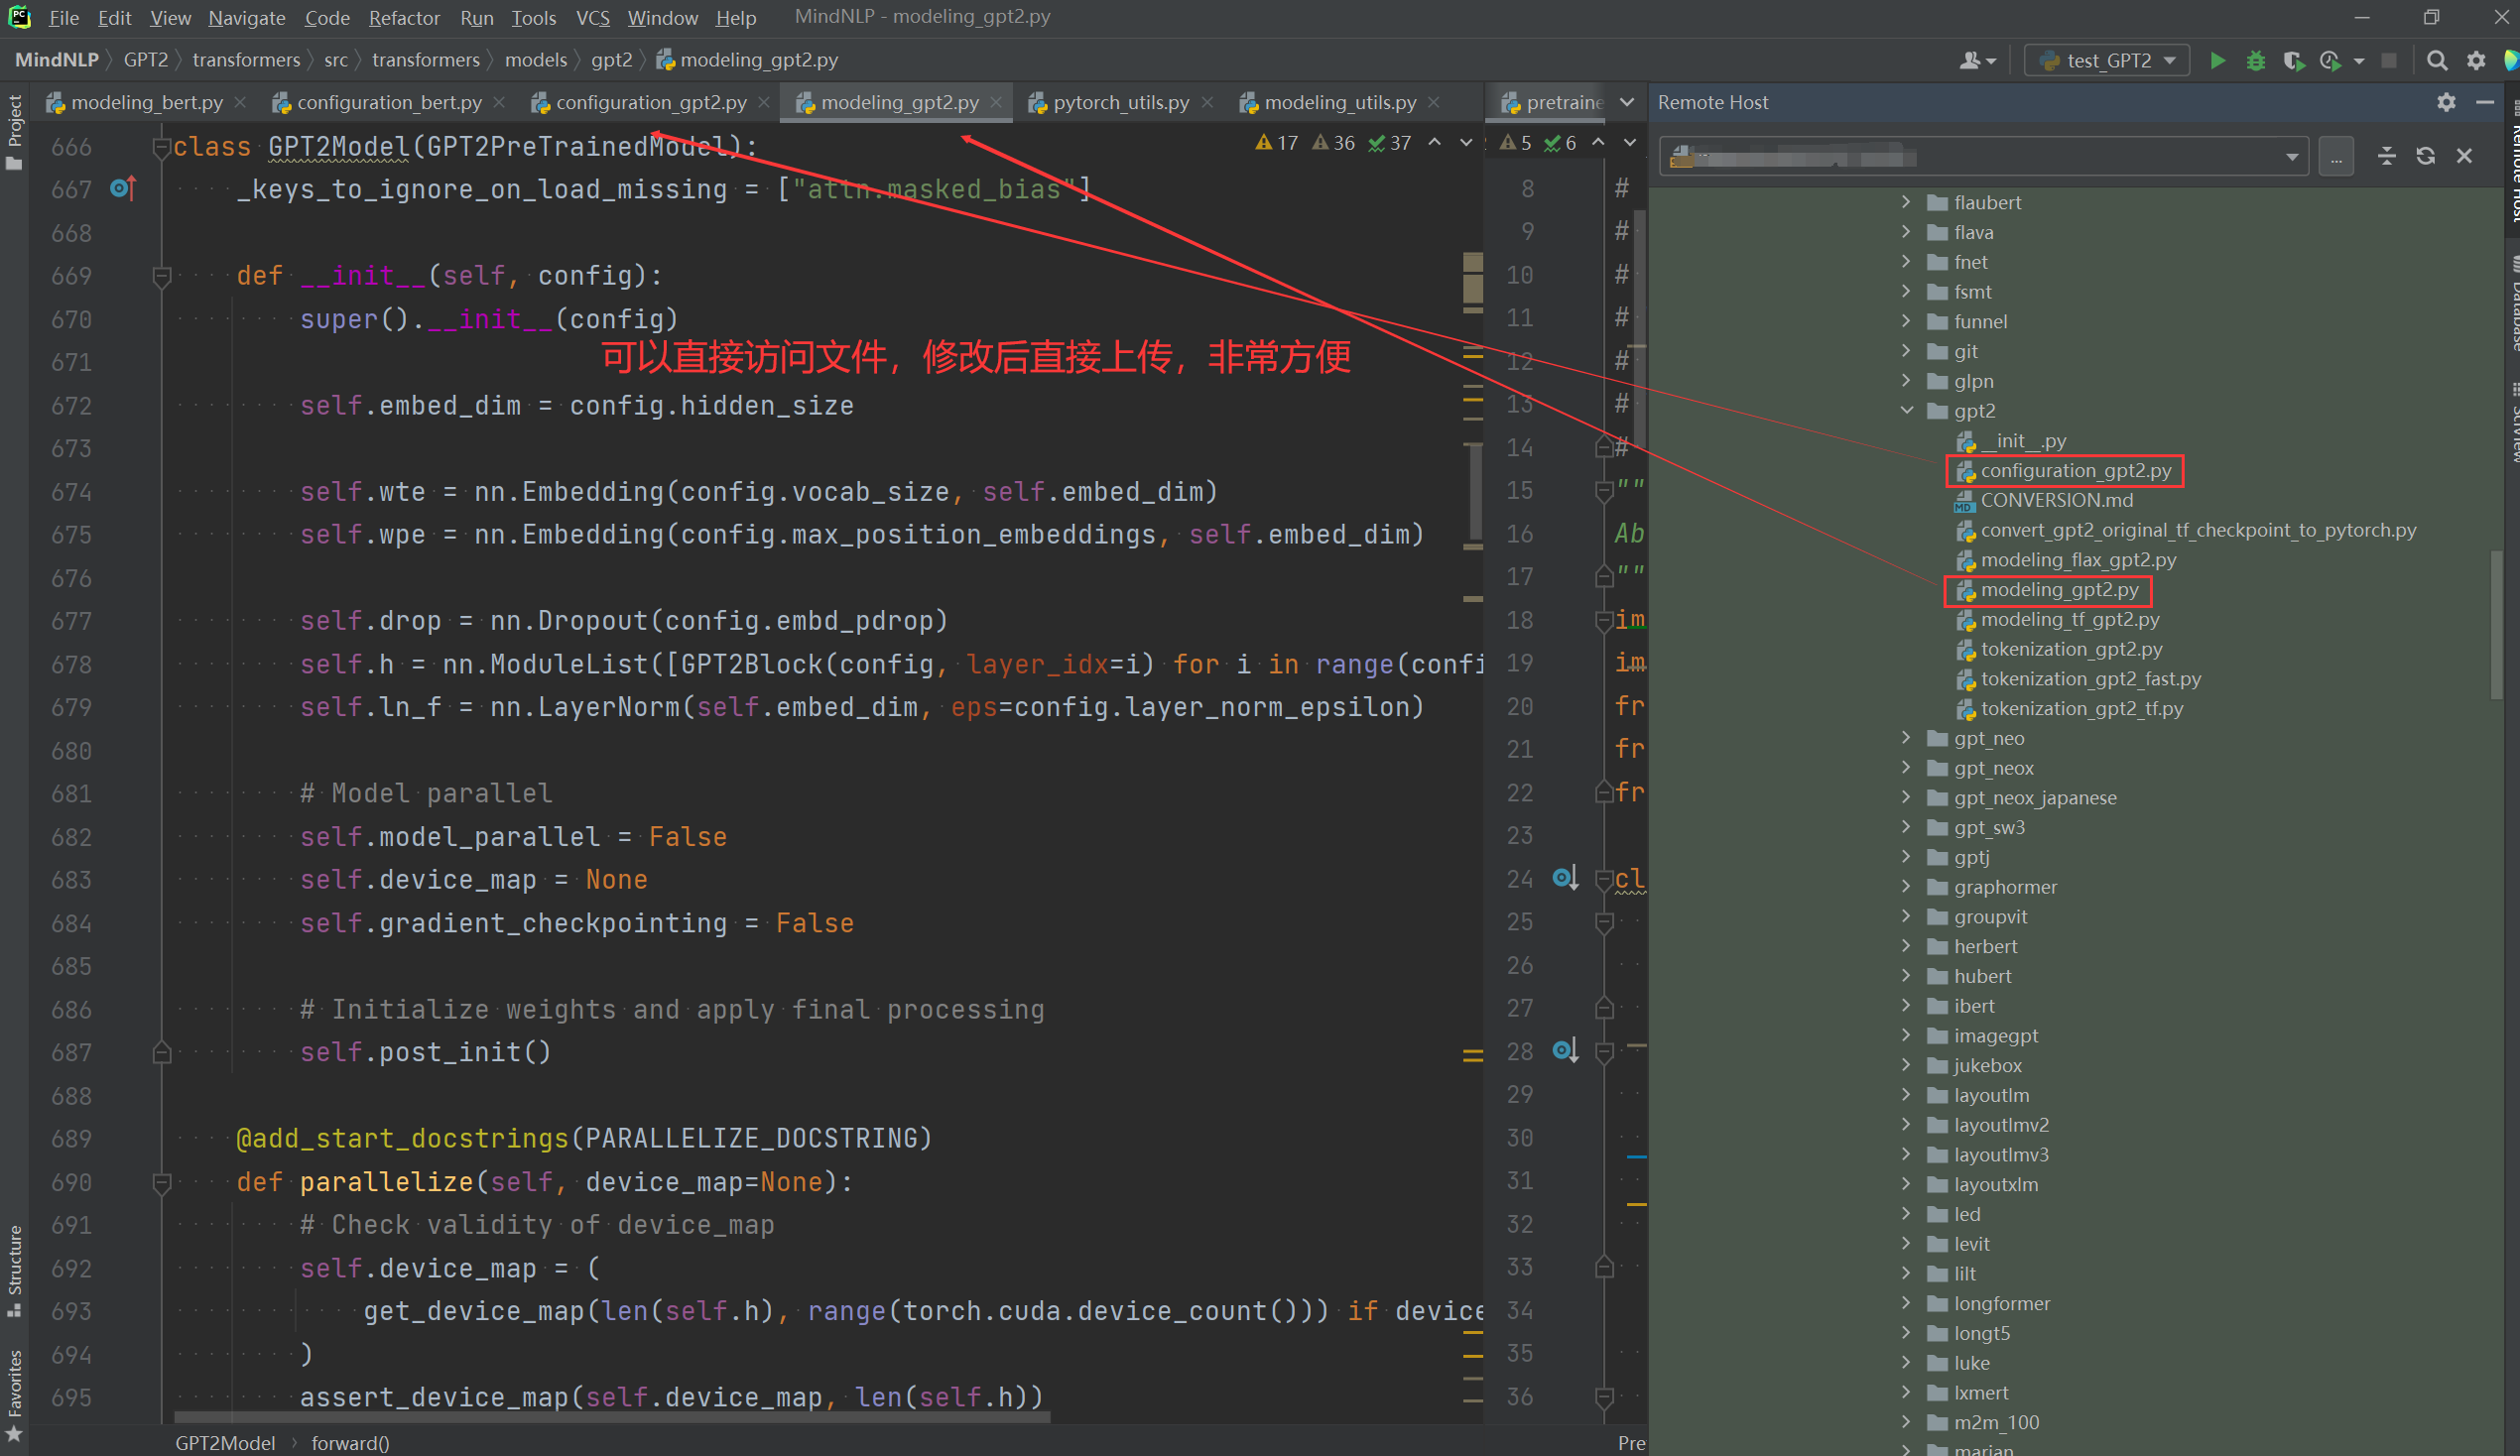Open Remote Host panel gear options
2520x1456 pixels.
click(2446, 102)
